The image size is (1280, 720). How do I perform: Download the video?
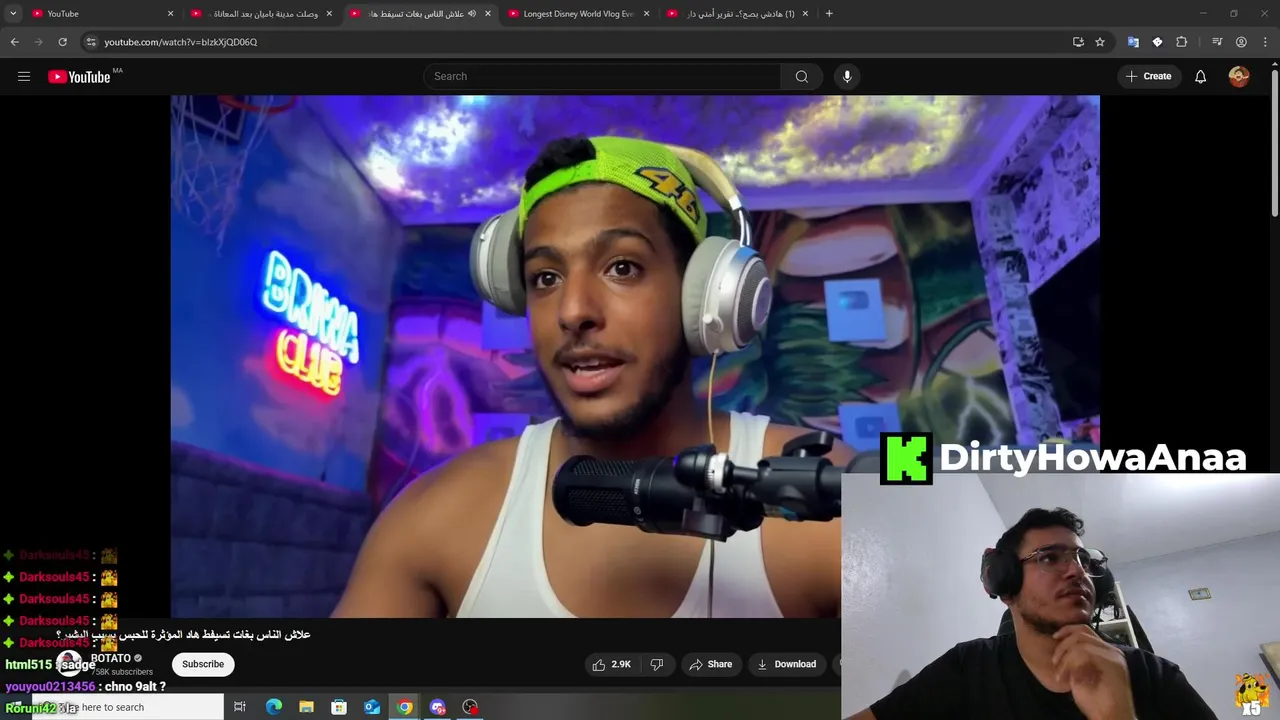787,664
